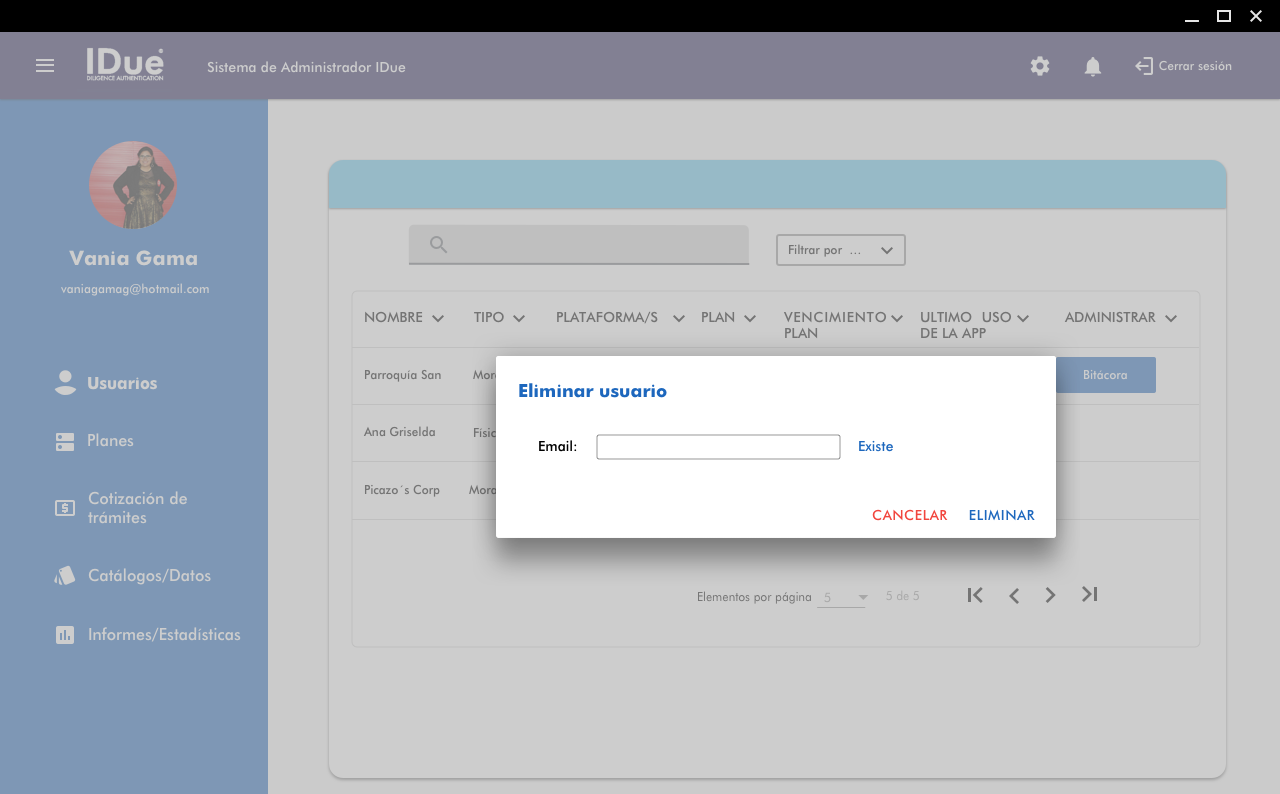Open Planes section in sidebar

[x=110, y=441]
